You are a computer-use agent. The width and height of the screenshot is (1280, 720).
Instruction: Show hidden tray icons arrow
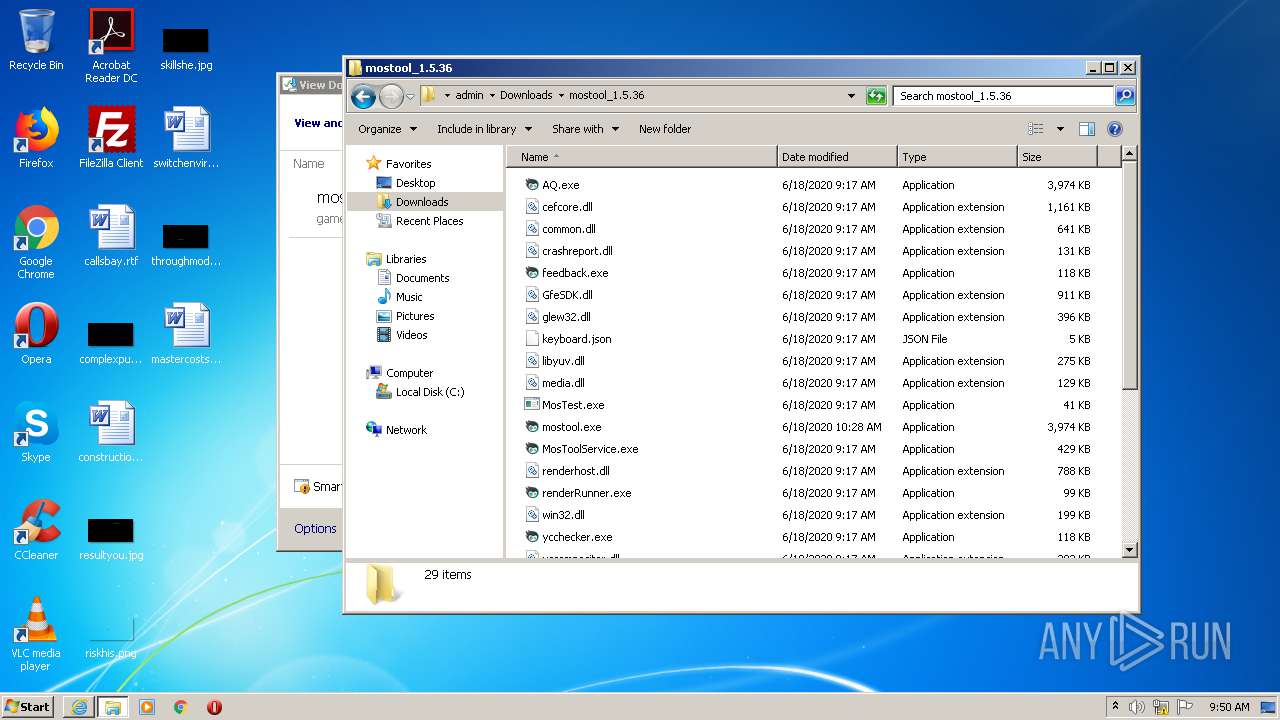pyautogui.click(x=1115, y=707)
